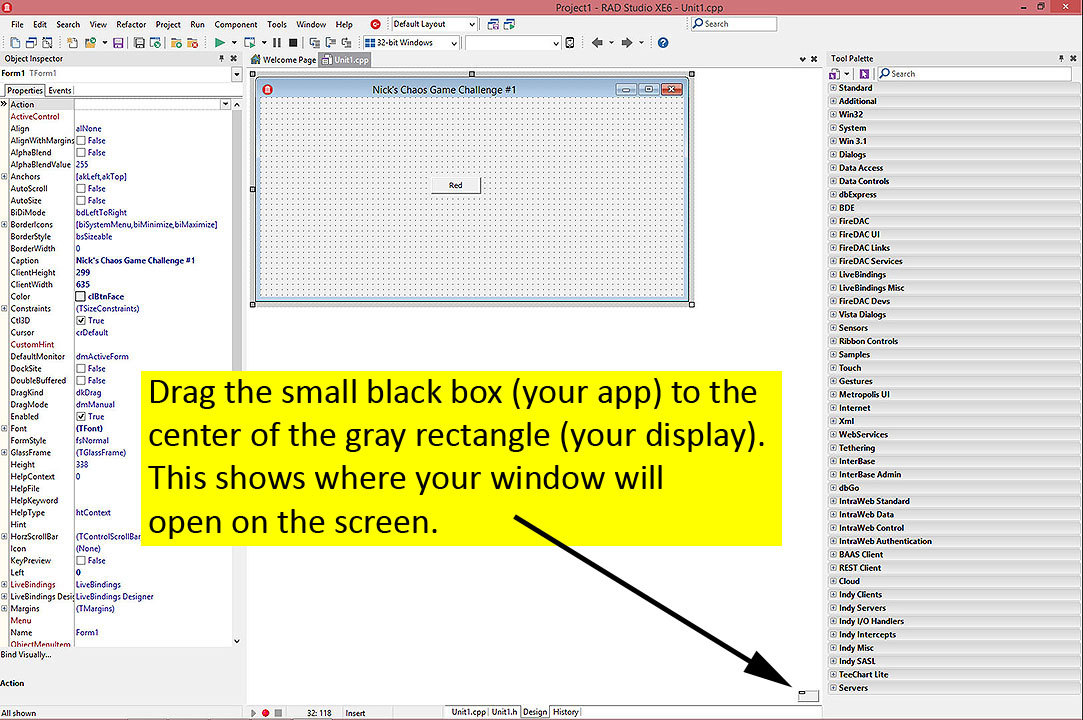This screenshot has width=1083, height=720.
Task: Click the macro play triangle in status bar
Action: [253, 713]
